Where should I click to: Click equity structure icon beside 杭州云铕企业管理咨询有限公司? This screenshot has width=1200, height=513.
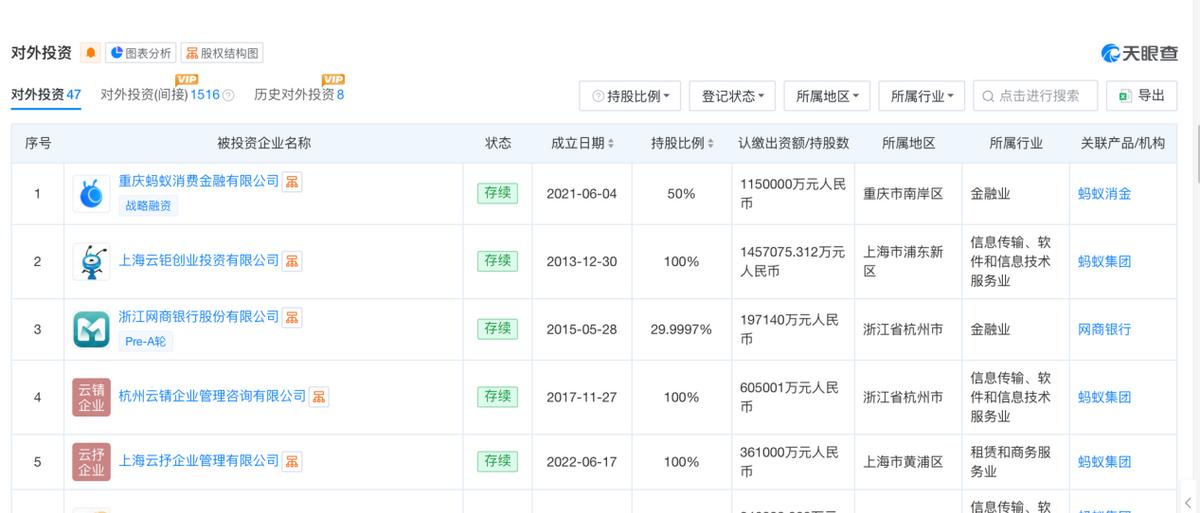tap(319, 397)
